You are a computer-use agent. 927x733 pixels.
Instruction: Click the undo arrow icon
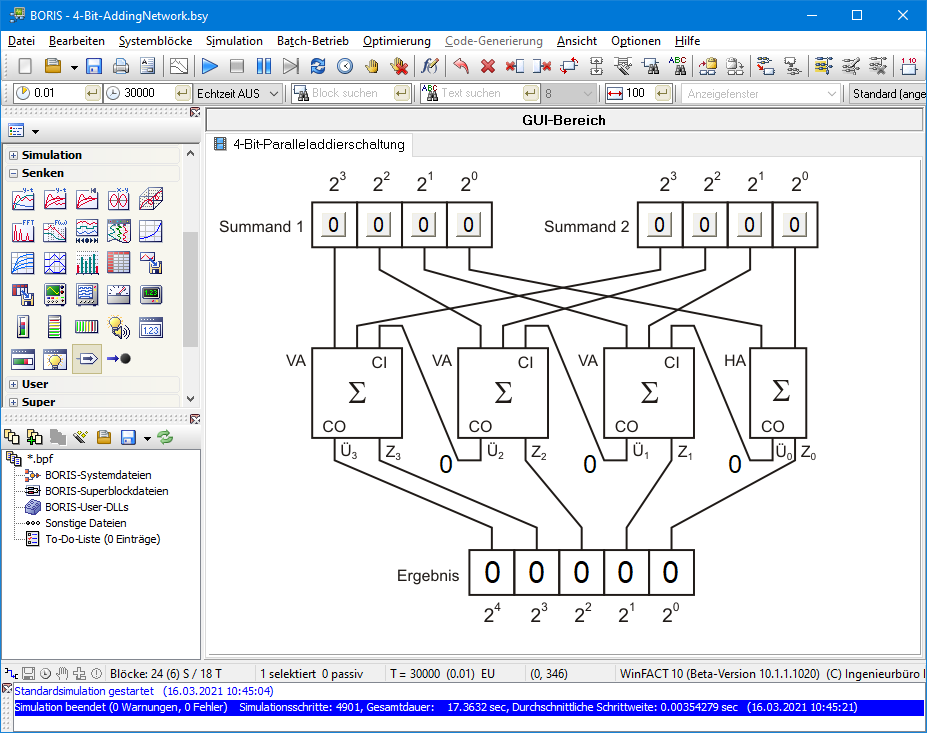461,66
